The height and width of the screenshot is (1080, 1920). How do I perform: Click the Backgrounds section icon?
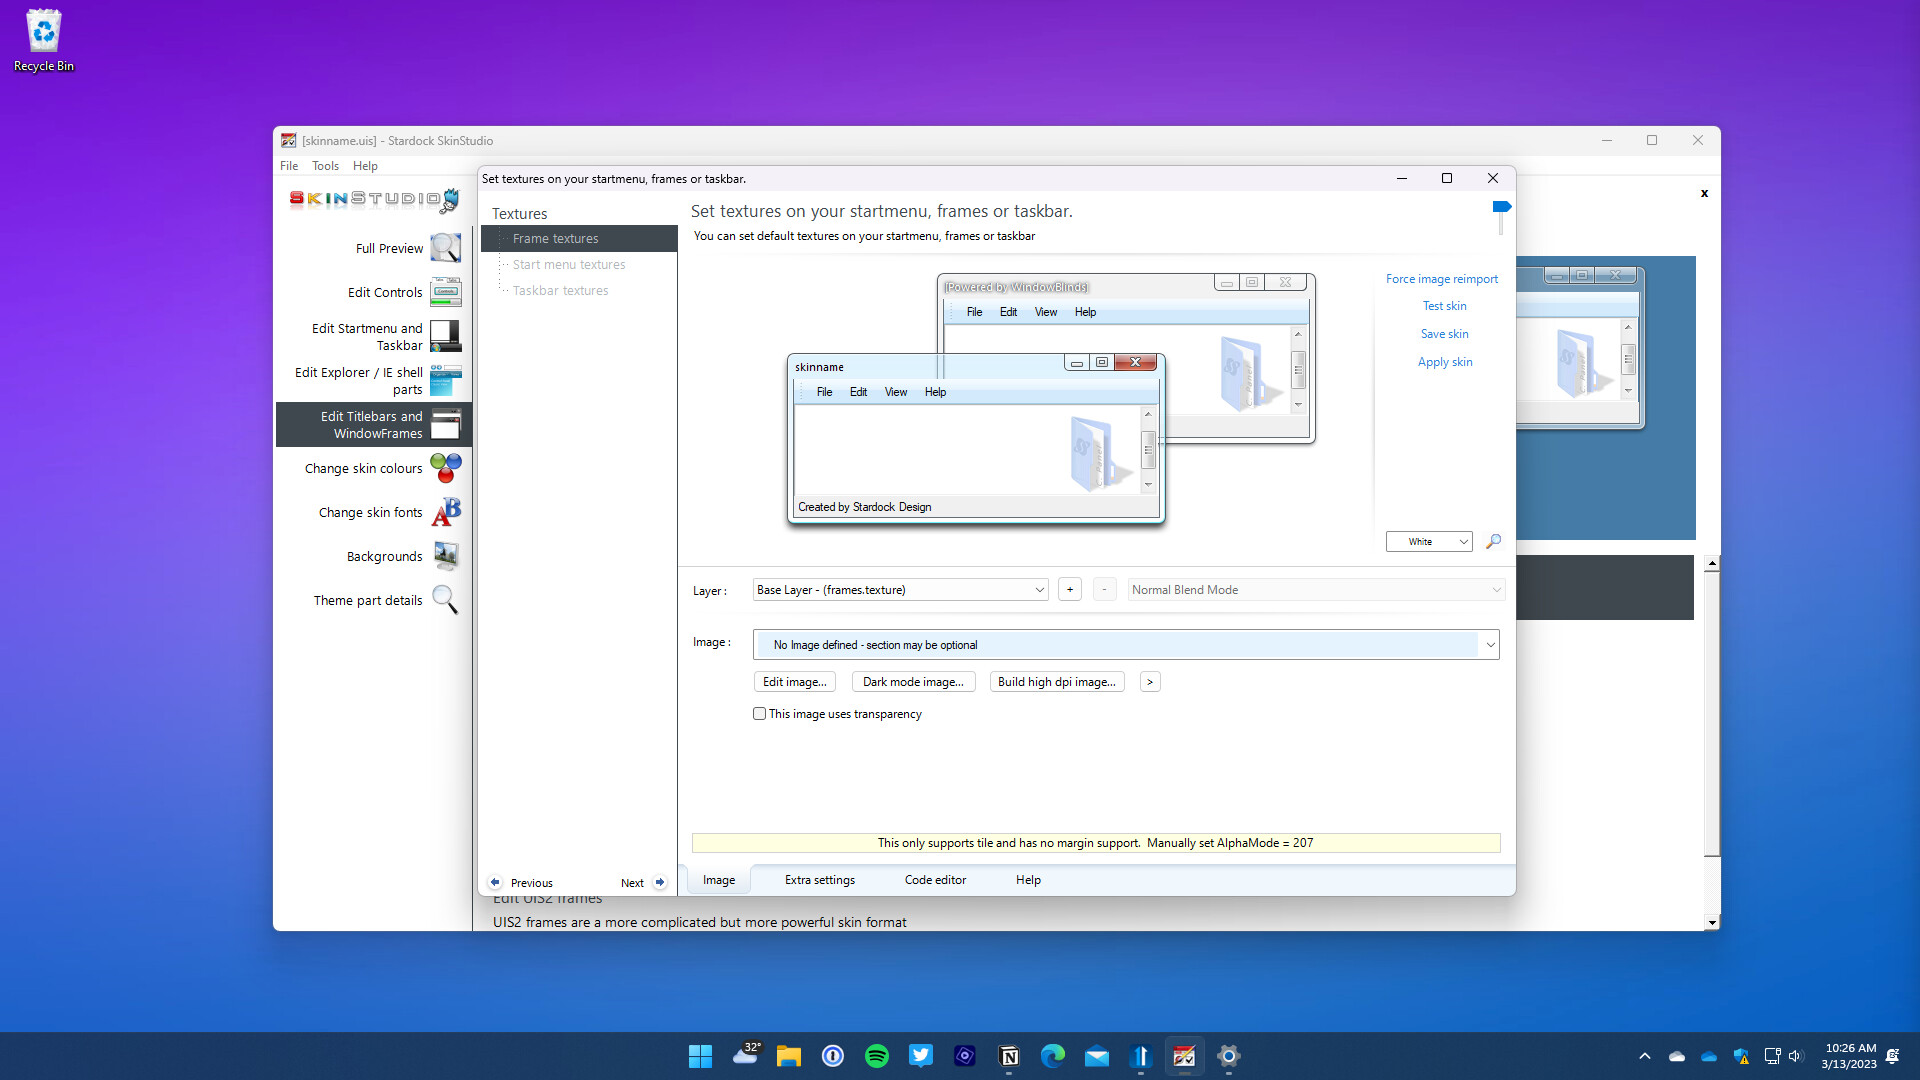446,555
